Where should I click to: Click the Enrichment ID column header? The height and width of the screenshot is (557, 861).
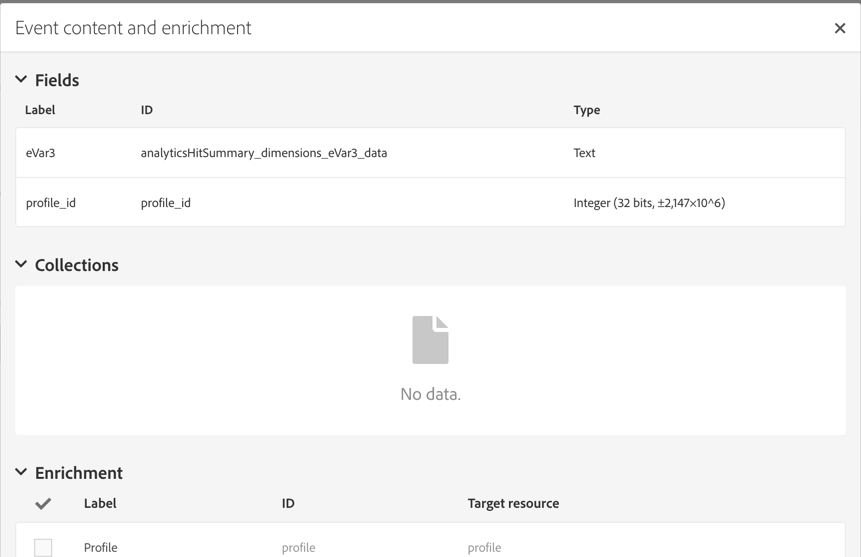click(x=288, y=504)
